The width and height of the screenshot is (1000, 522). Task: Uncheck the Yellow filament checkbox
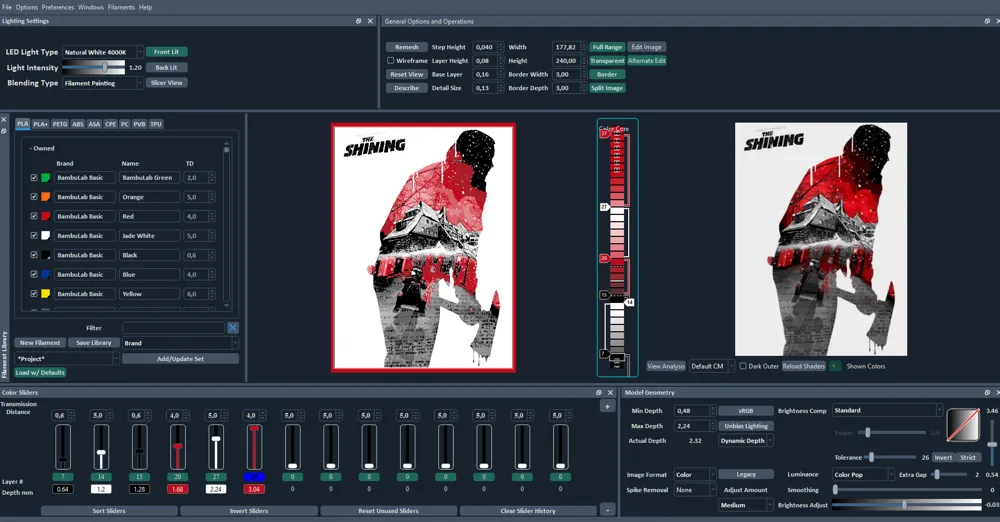coord(34,294)
